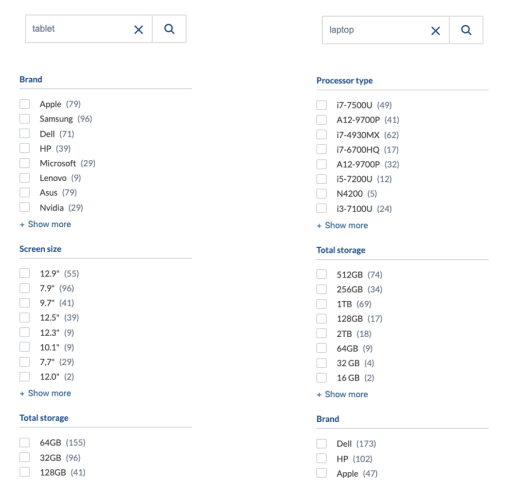The height and width of the screenshot is (482, 513).
Task: Clear the laptop search text
Action: pyautogui.click(x=435, y=31)
